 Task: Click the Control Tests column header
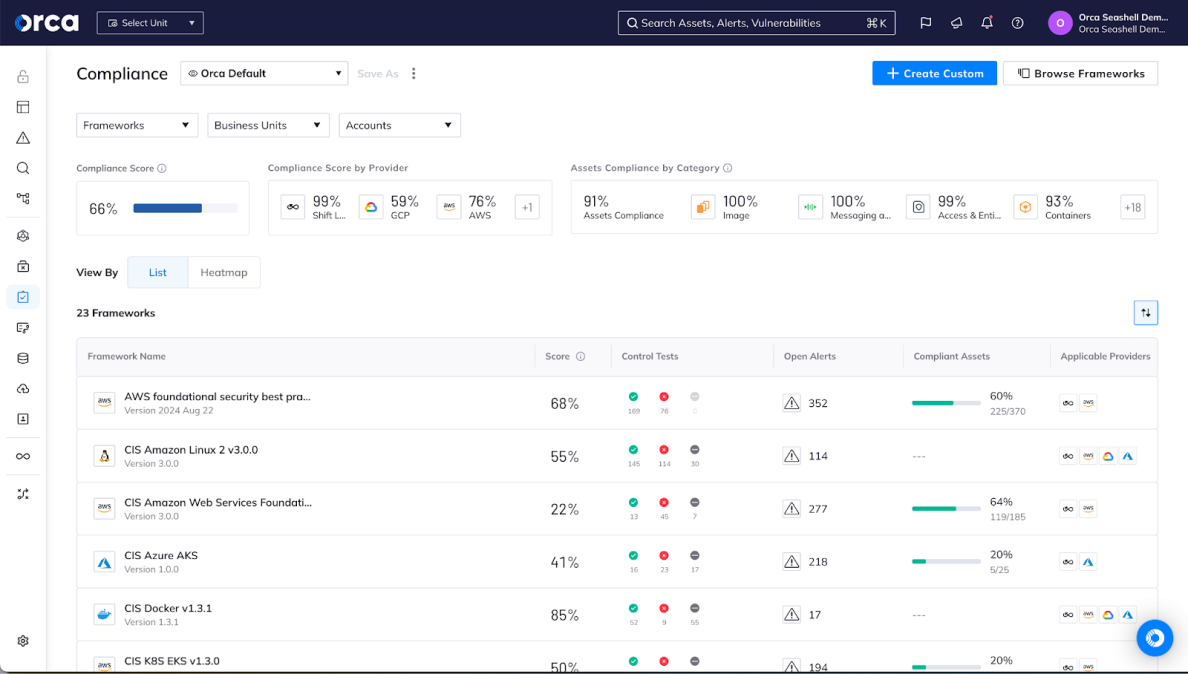click(x=649, y=356)
